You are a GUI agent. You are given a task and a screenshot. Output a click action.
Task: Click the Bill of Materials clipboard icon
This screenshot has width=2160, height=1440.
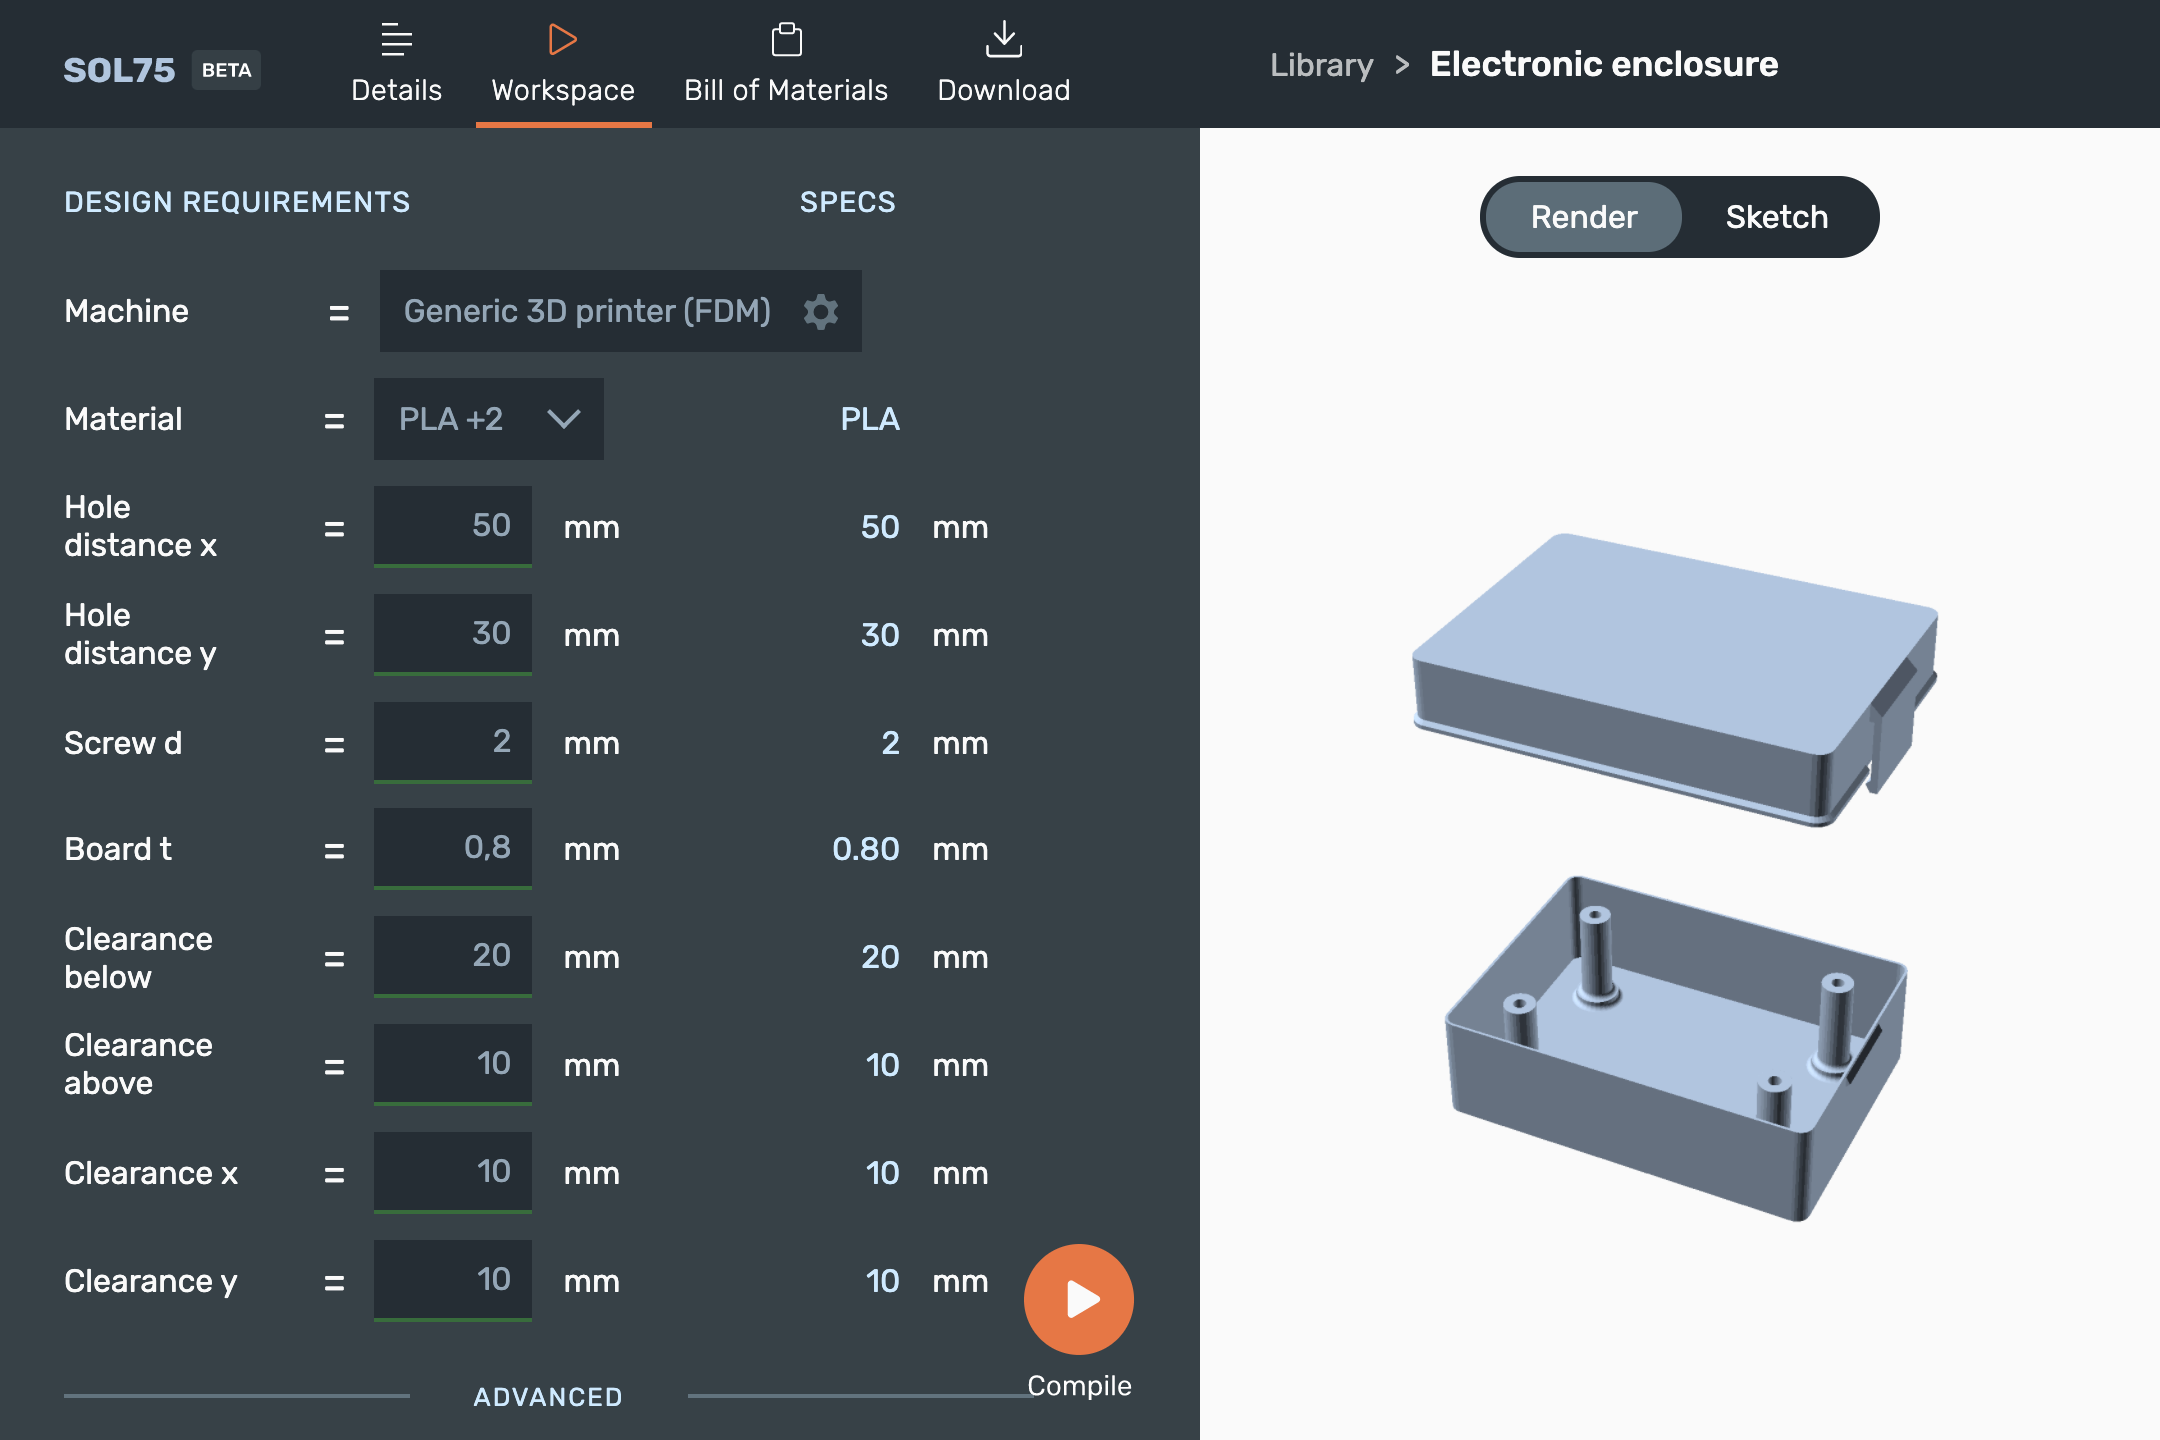coord(786,38)
